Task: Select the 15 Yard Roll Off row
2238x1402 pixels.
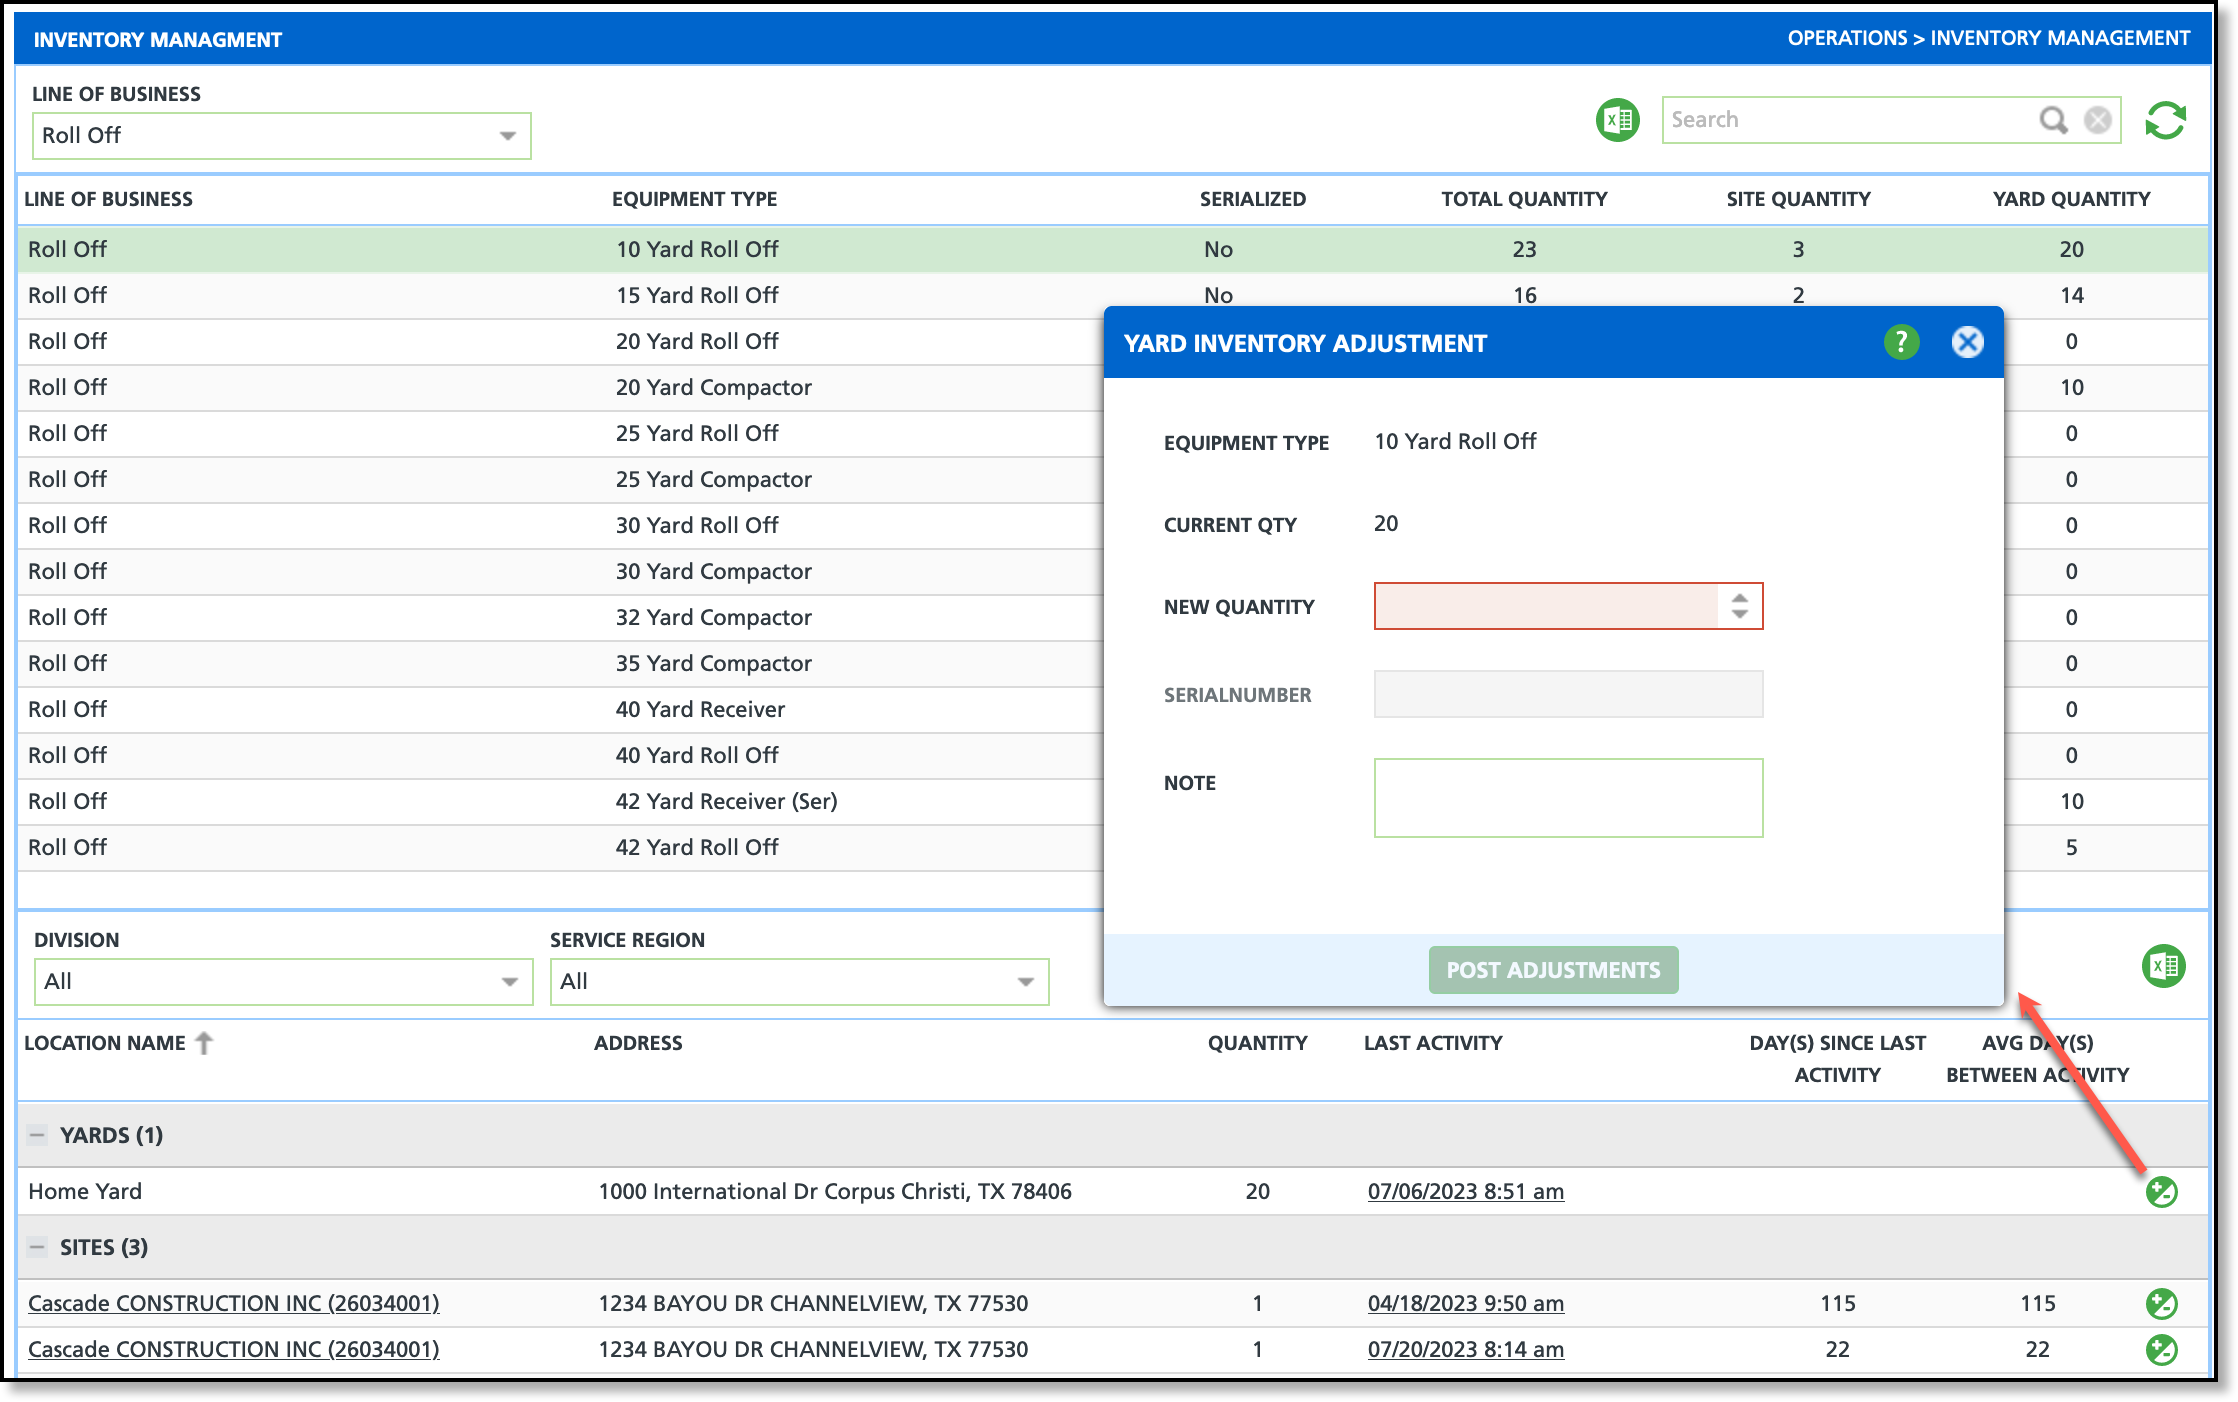Action: [697, 296]
